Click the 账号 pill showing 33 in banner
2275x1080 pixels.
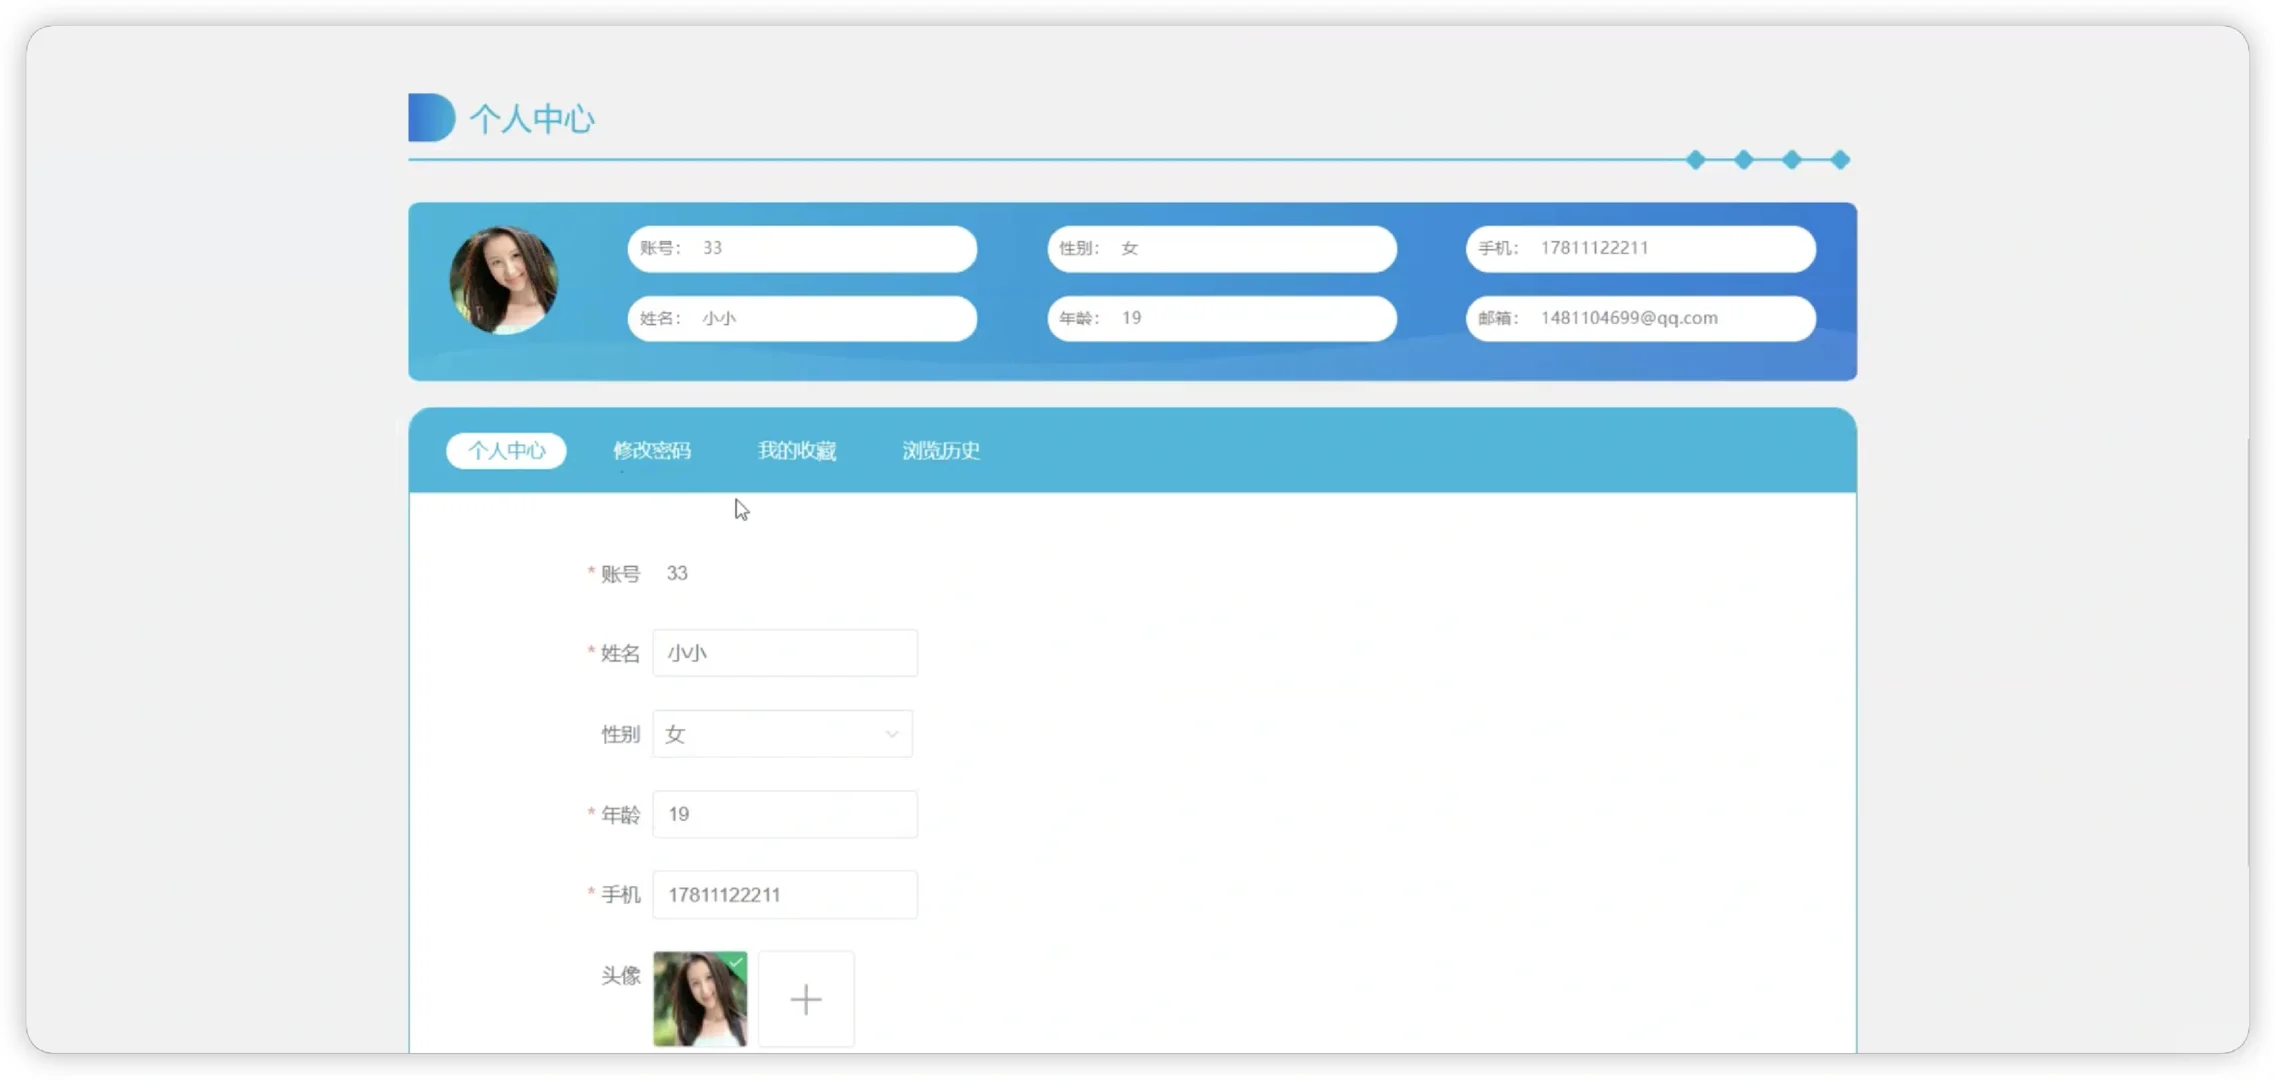click(x=802, y=248)
